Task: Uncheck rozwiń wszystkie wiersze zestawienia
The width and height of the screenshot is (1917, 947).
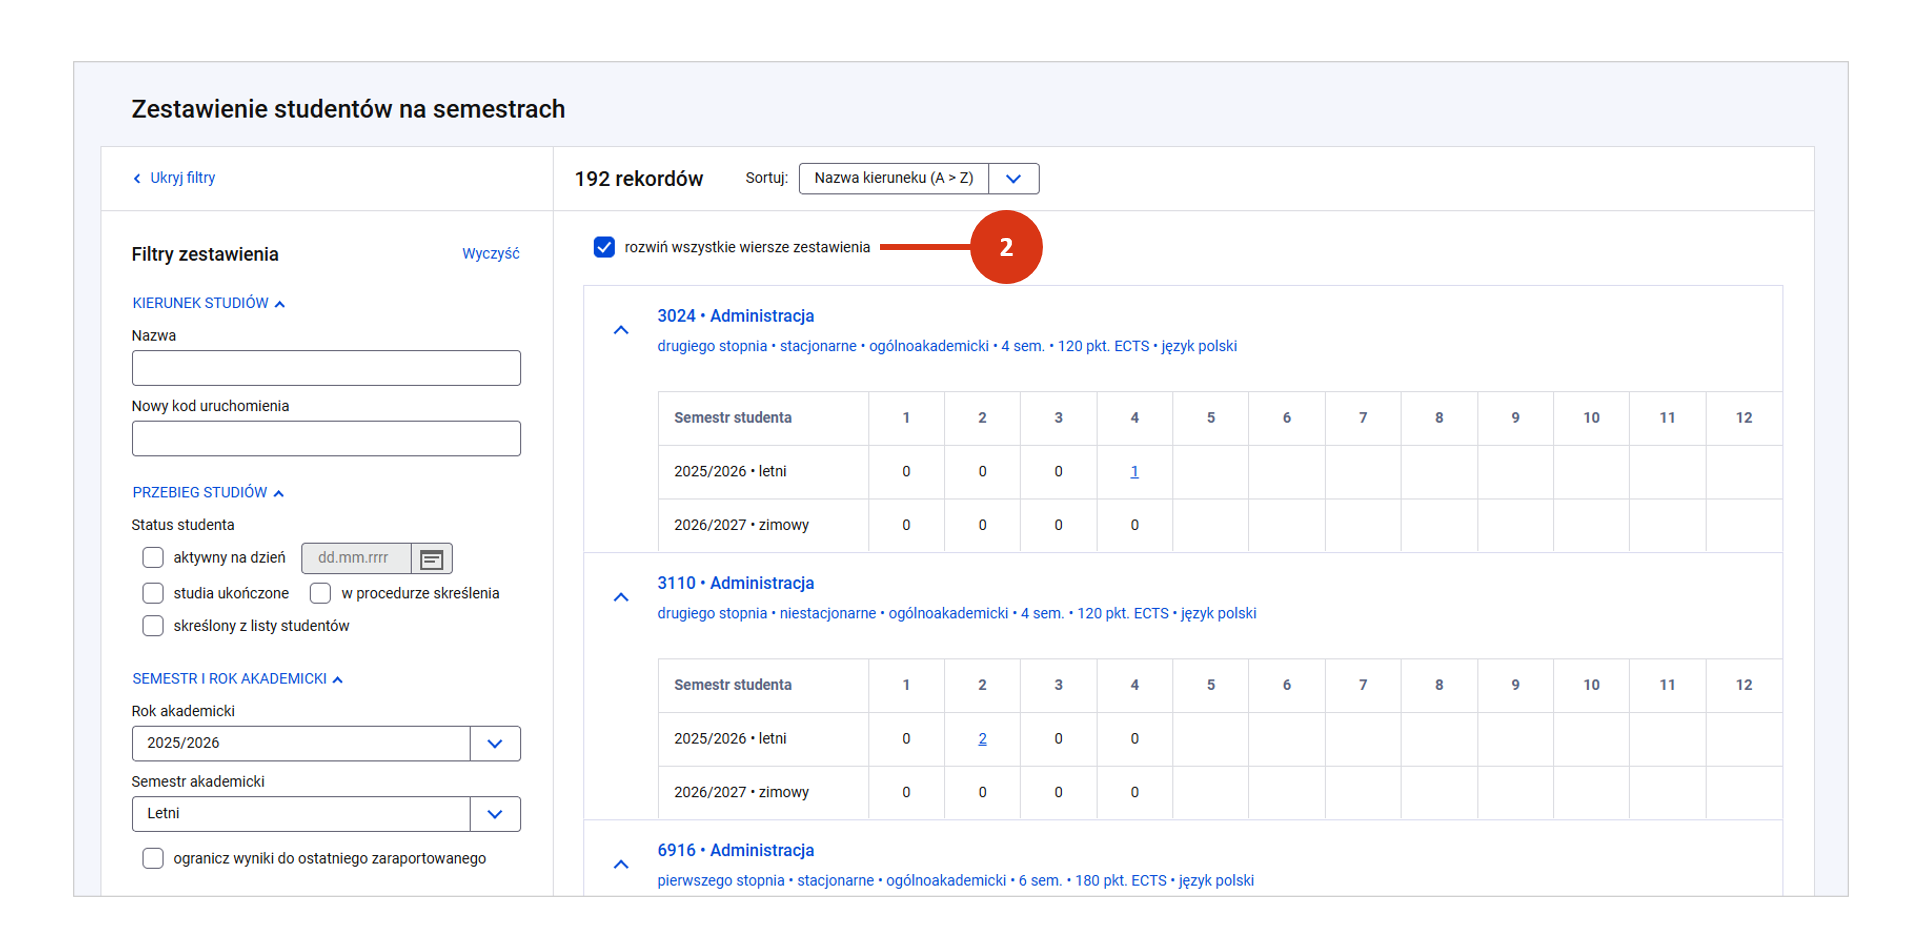Action: point(604,247)
